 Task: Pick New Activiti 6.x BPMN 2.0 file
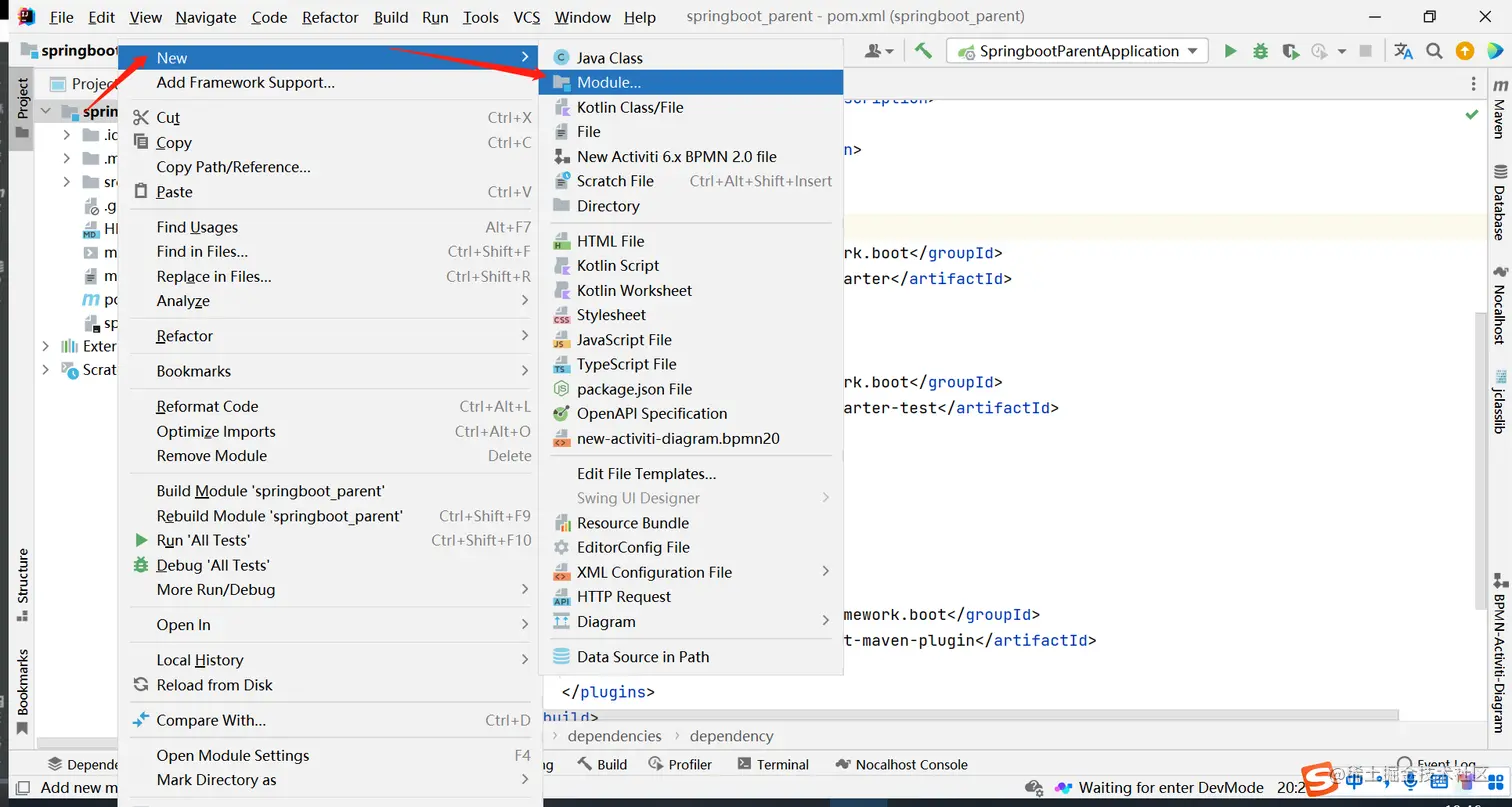[x=691, y=156]
